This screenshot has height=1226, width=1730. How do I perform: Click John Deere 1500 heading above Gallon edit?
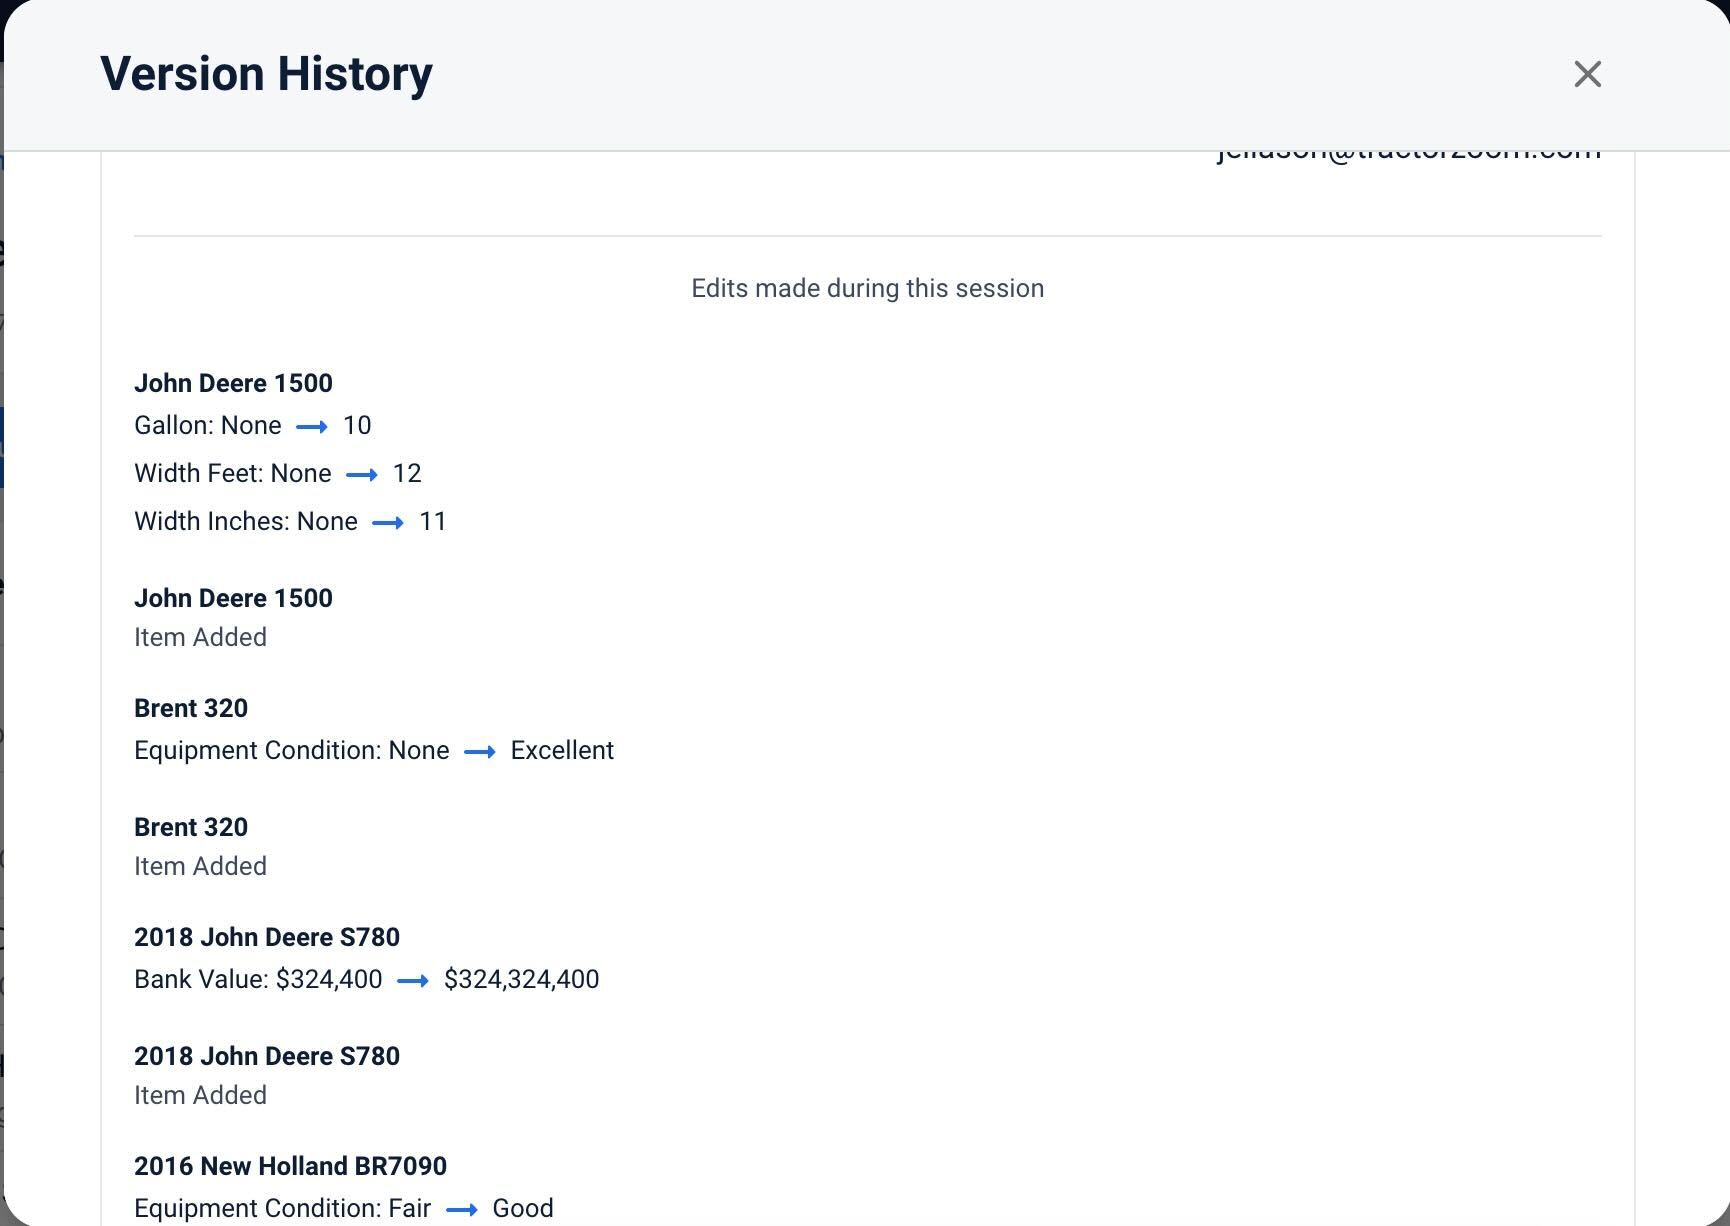point(233,383)
